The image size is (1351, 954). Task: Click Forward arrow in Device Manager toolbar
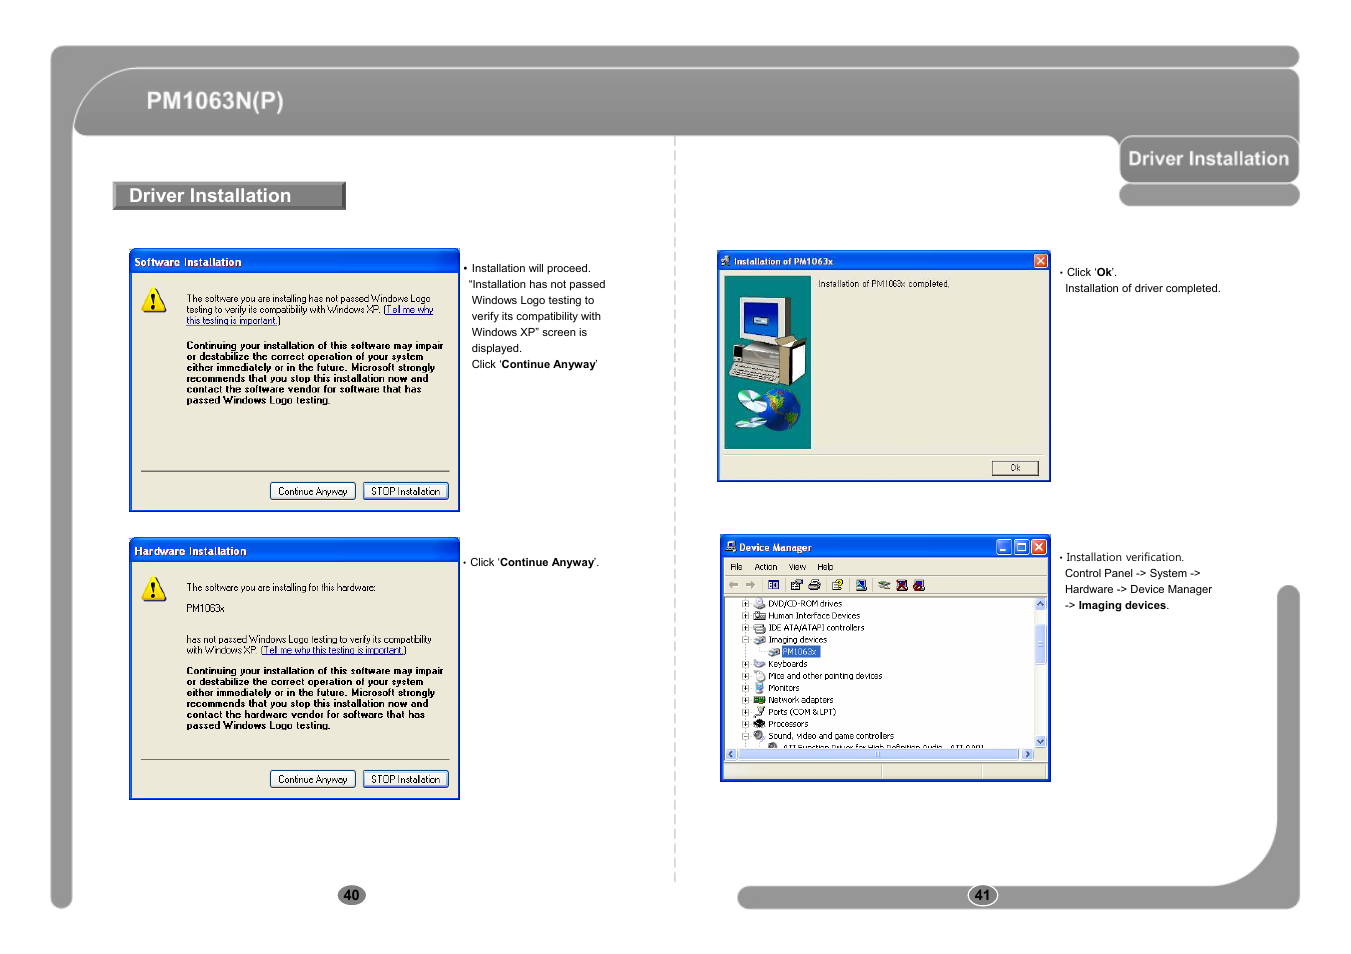pos(750,585)
